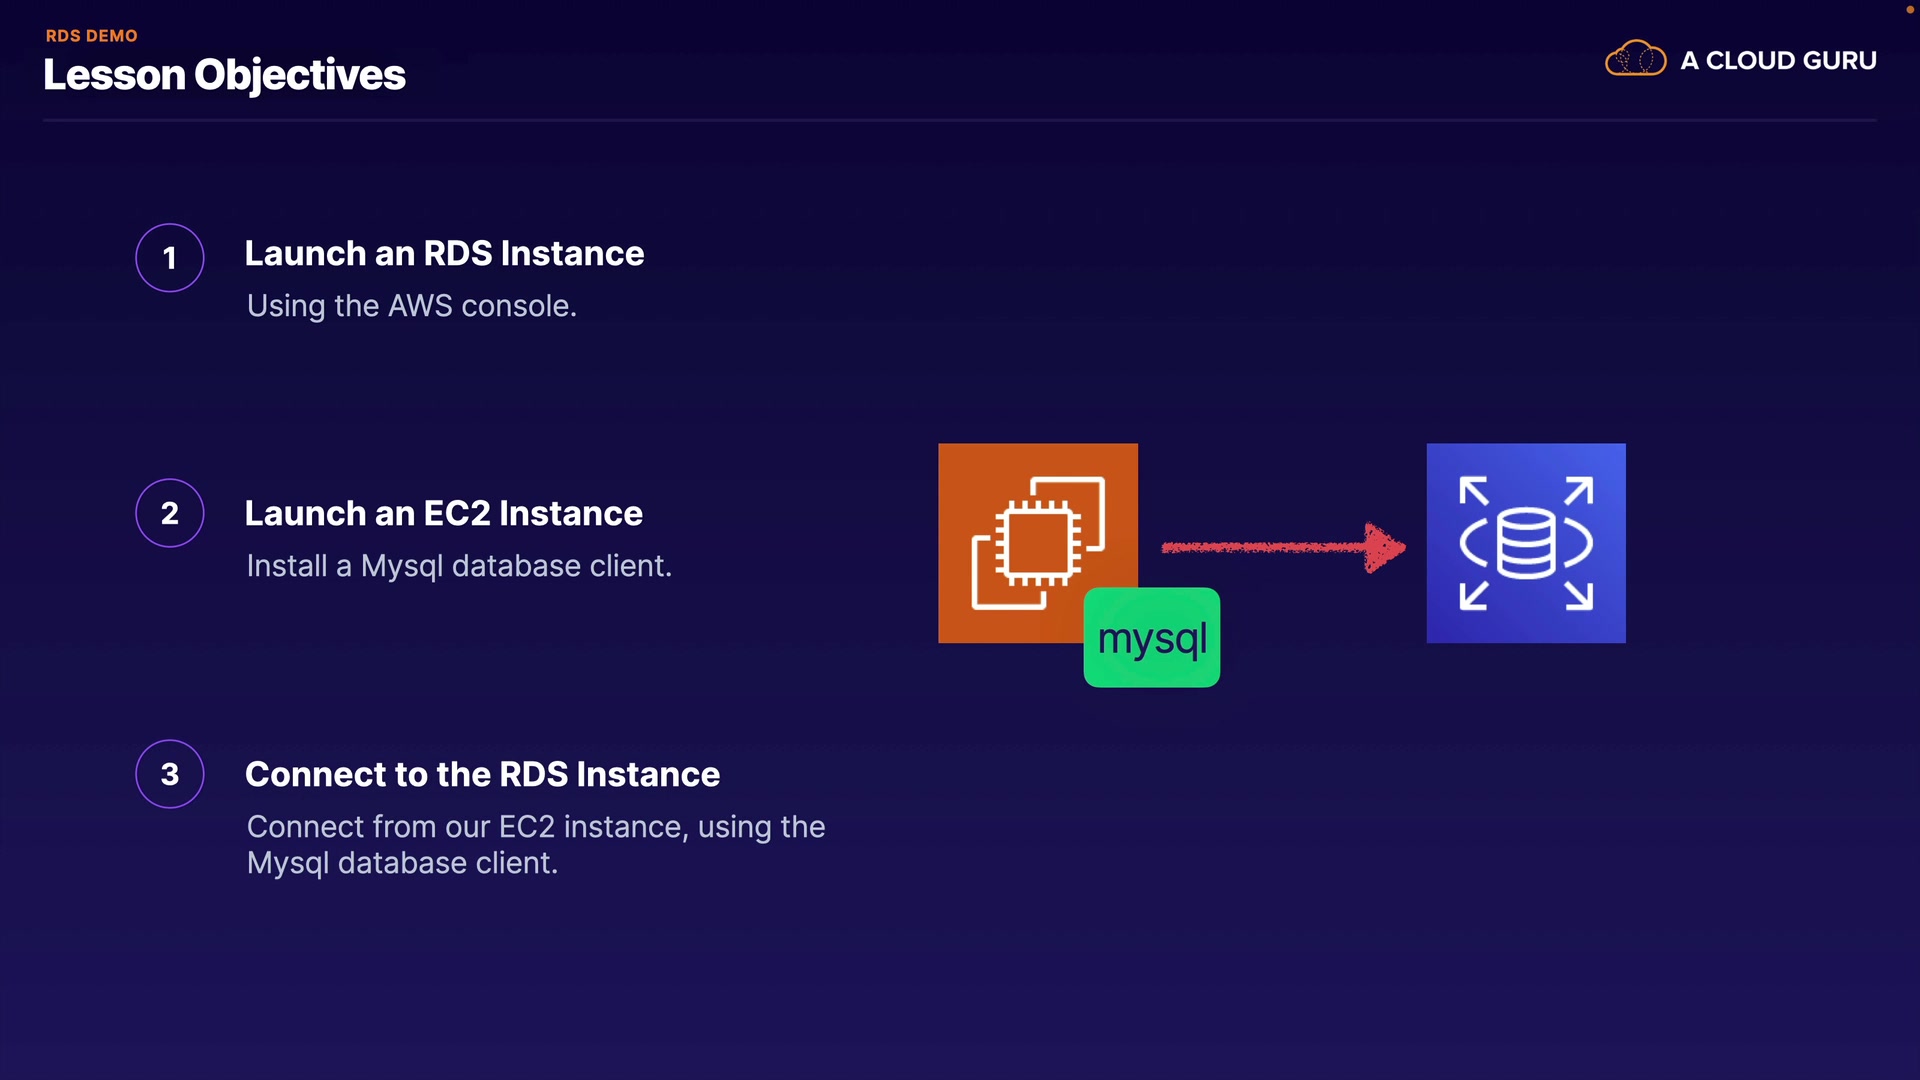This screenshot has width=1920, height=1080.
Task: Click 'Using the AWS console.' text
Action: pos(411,306)
